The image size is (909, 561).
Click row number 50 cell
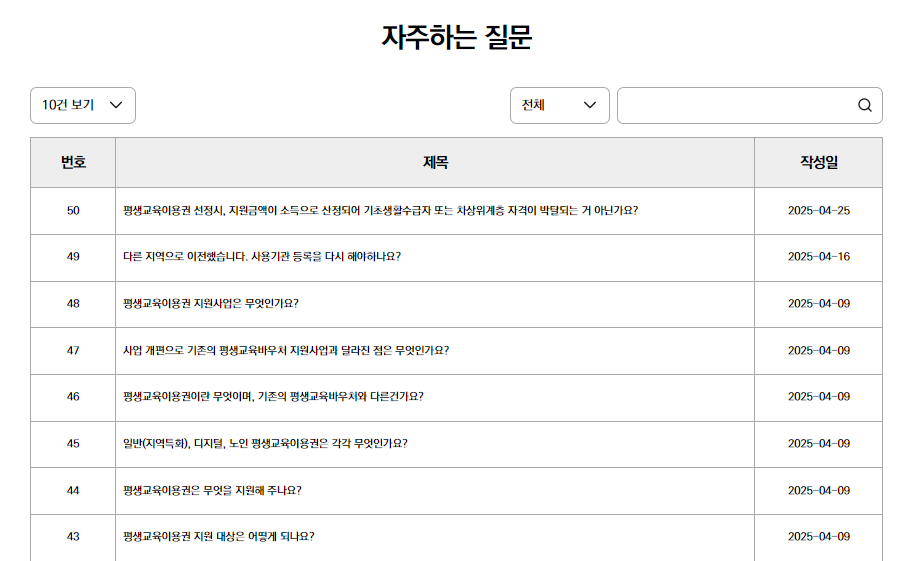73,211
